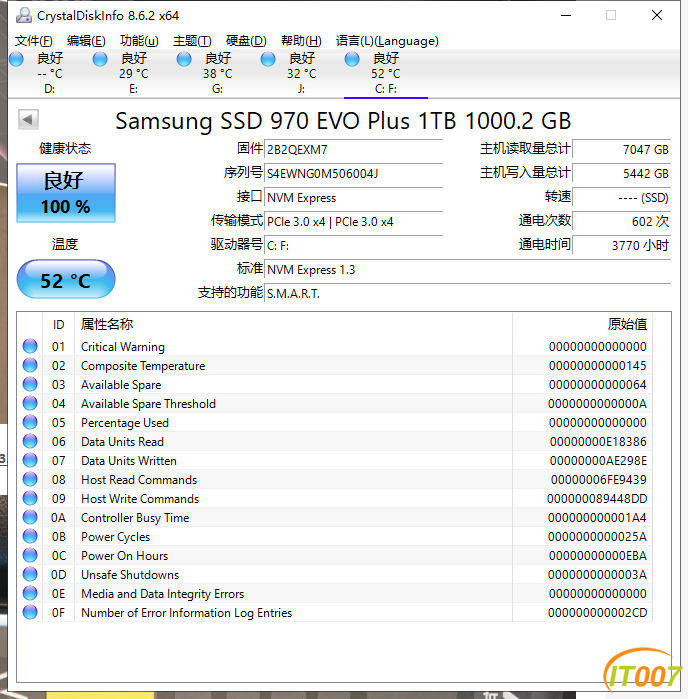Click status circle for Host Write Commands
The height and width of the screenshot is (699, 688).
click(30, 498)
